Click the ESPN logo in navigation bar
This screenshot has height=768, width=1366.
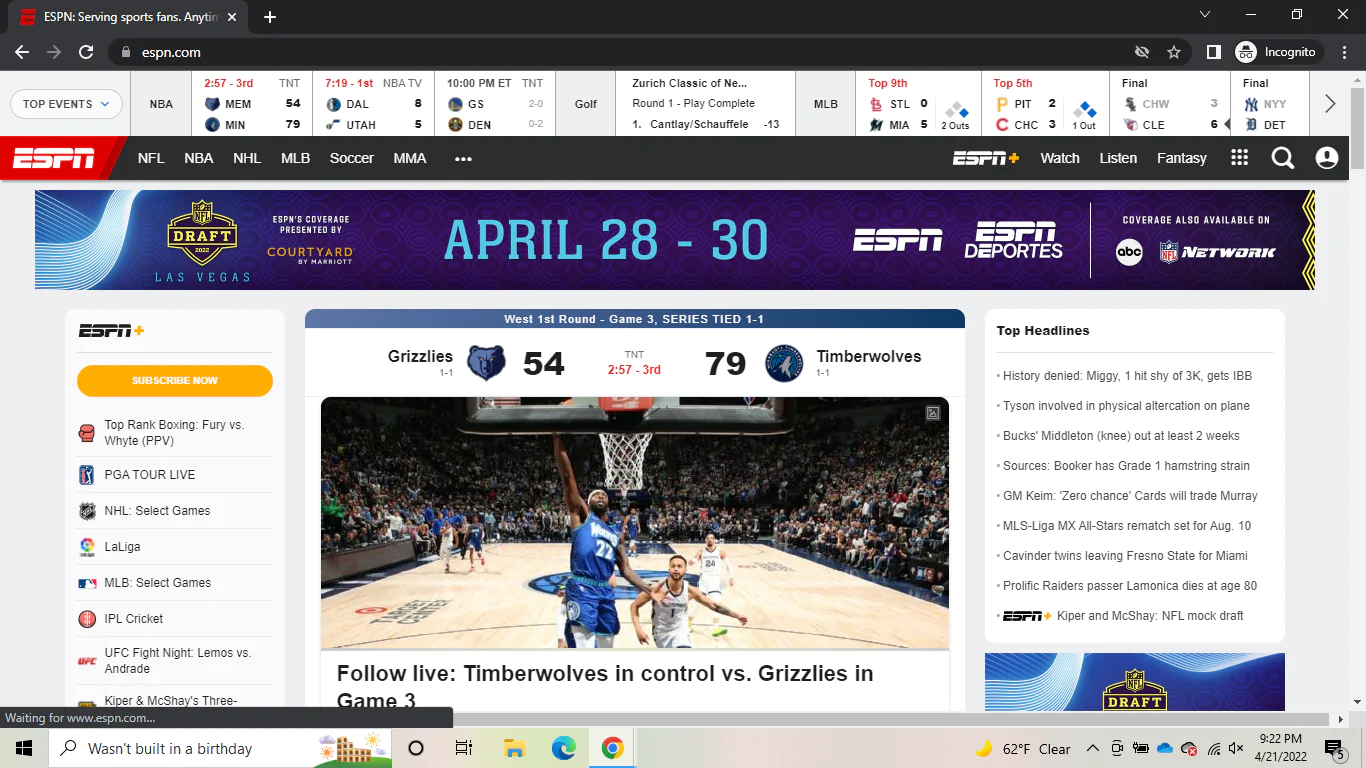coord(54,158)
